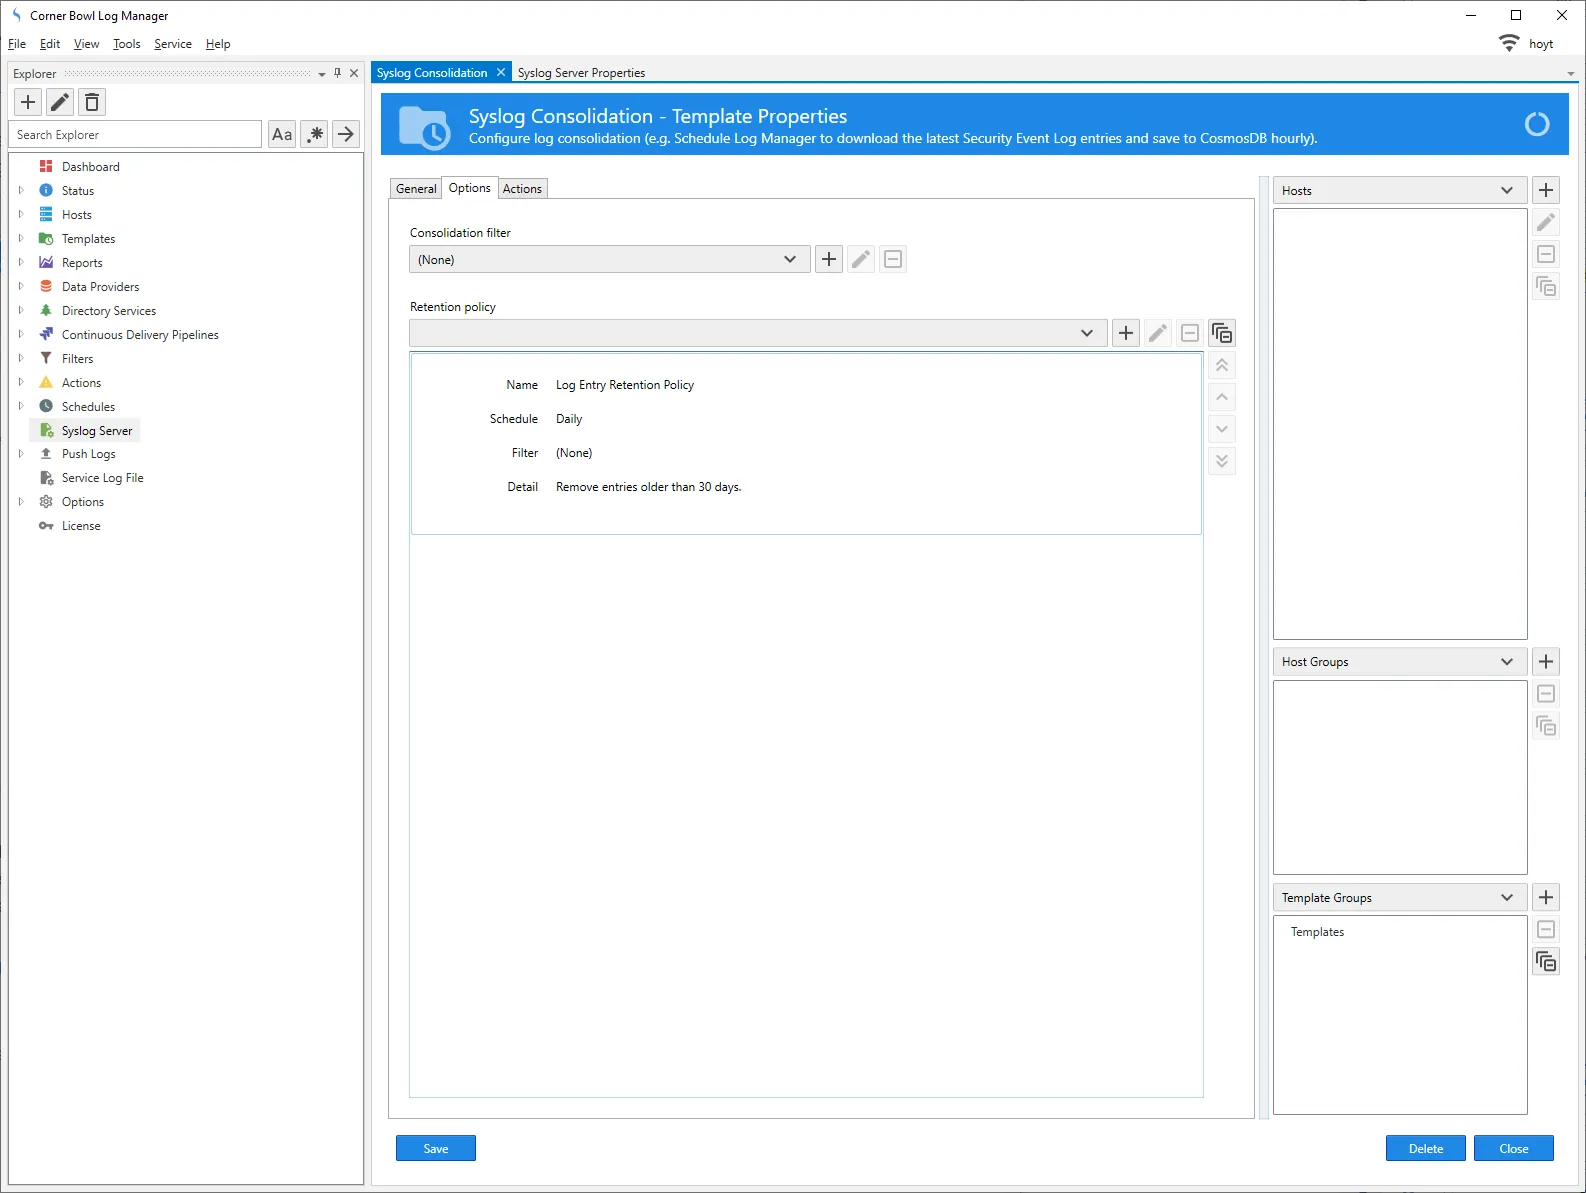Click the copy icon next to Template Groups list

pyautogui.click(x=1546, y=962)
